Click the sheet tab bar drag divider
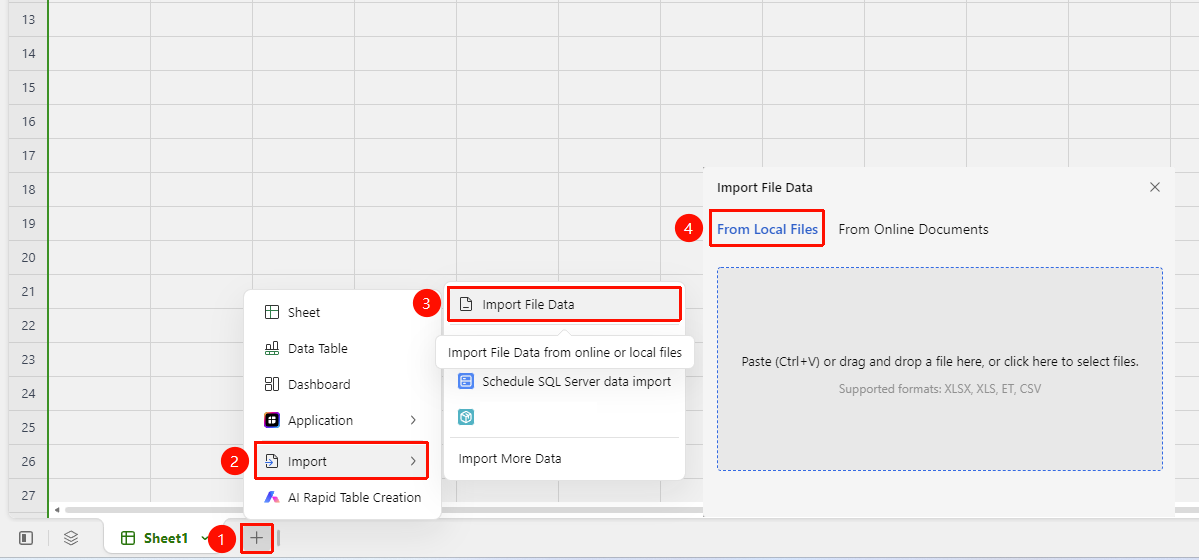The width and height of the screenshot is (1199, 560). (278, 539)
